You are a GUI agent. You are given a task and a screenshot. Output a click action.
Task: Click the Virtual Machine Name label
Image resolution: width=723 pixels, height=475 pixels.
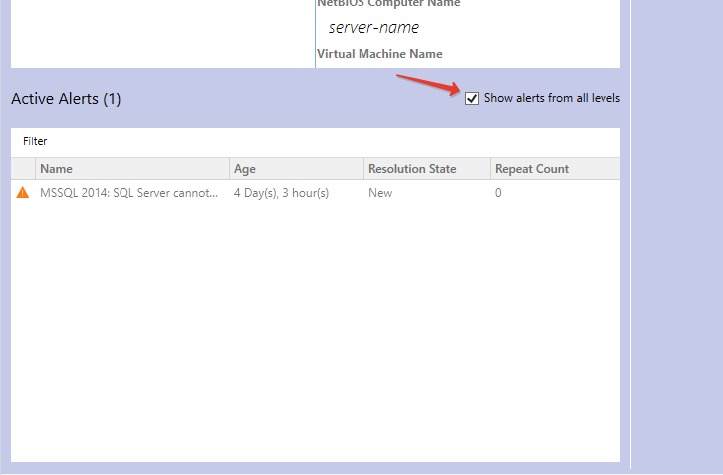(x=379, y=54)
